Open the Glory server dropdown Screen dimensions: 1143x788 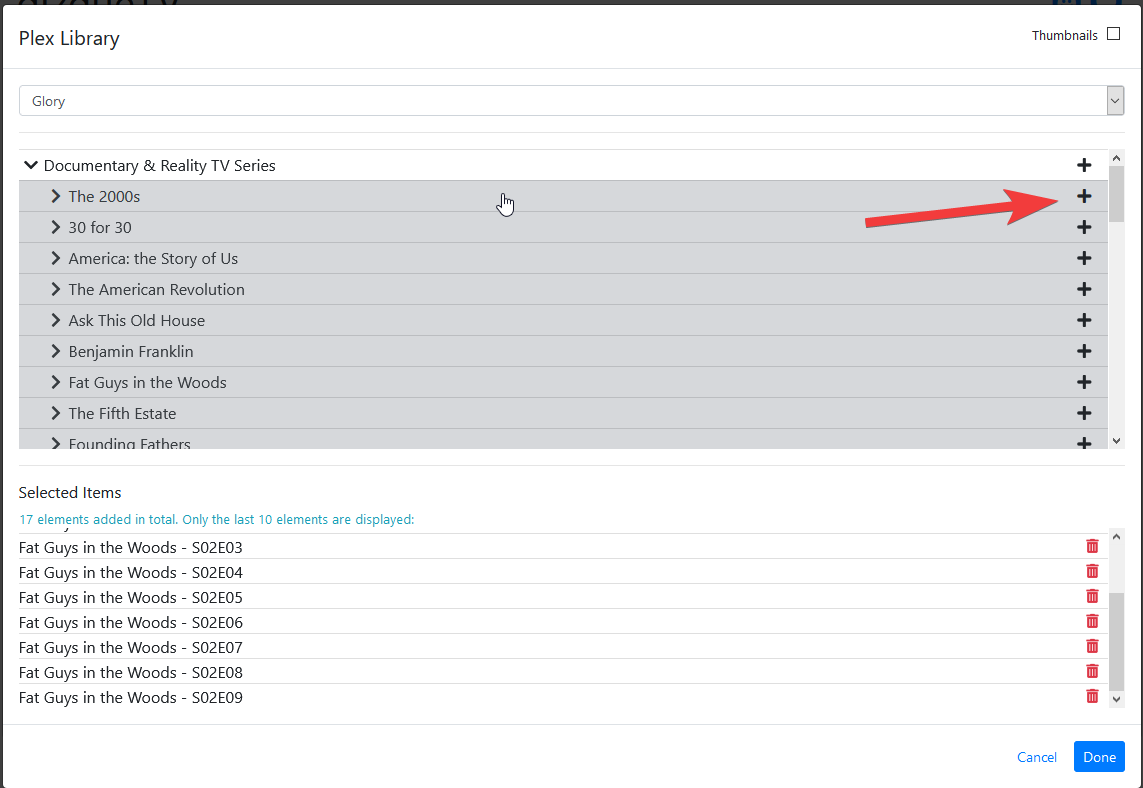[x=572, y=101]
